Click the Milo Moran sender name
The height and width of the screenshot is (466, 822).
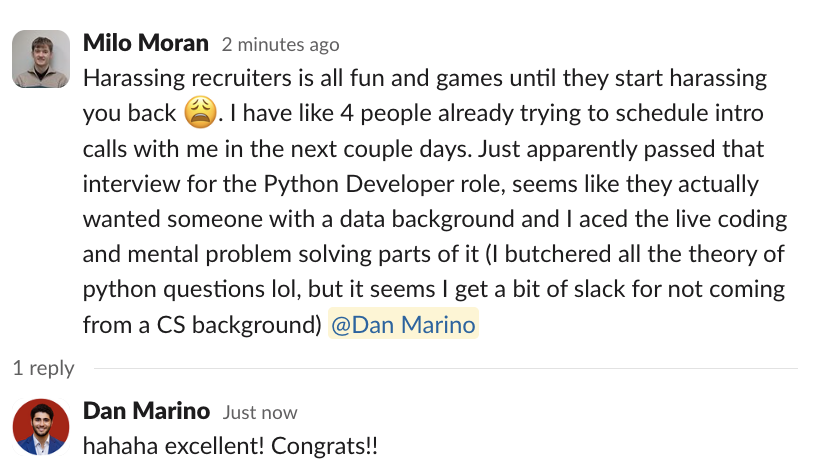[x=146, y=44]
